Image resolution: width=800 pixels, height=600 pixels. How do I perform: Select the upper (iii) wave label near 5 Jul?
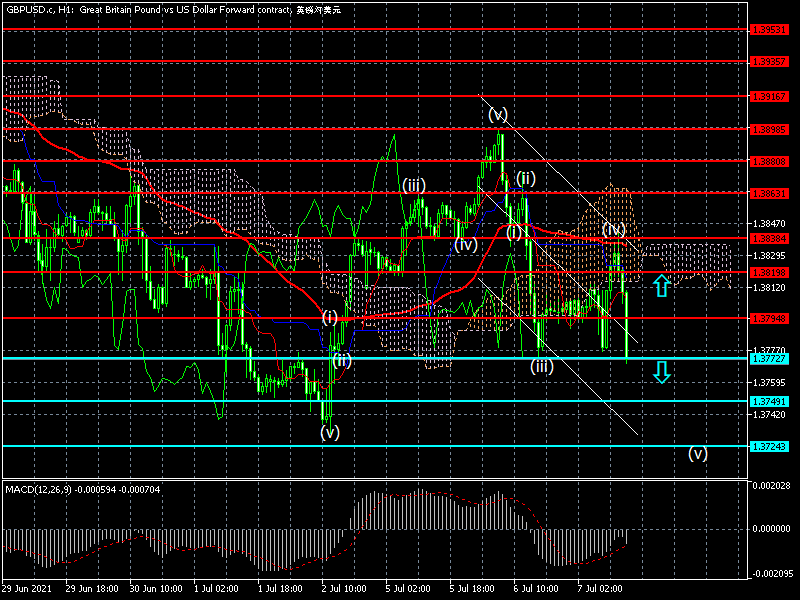point(415,185)
